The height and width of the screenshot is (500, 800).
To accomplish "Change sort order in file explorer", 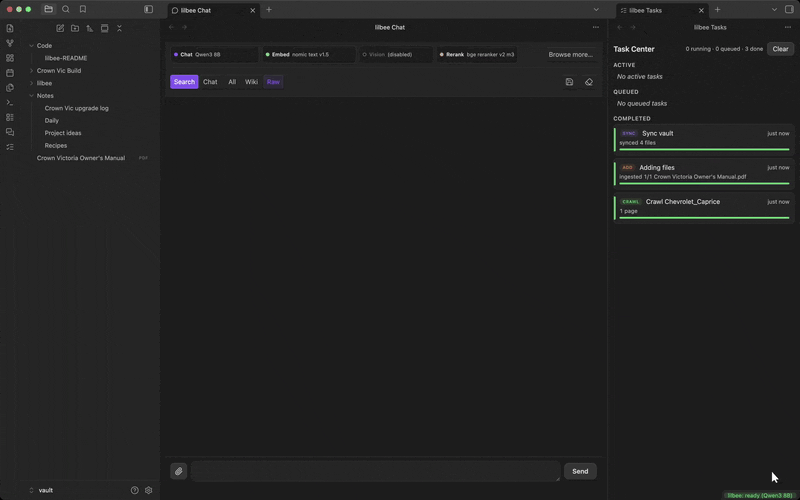I will click(90, 28).
